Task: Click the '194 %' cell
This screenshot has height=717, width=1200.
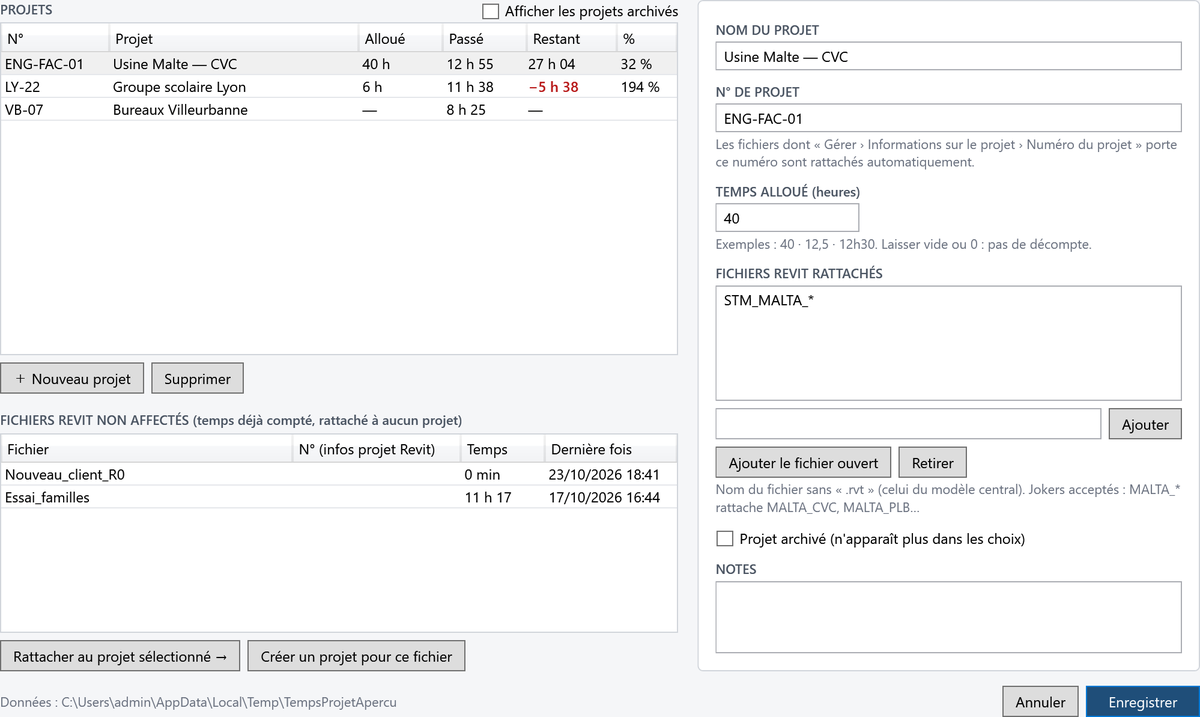Action: 641,87
